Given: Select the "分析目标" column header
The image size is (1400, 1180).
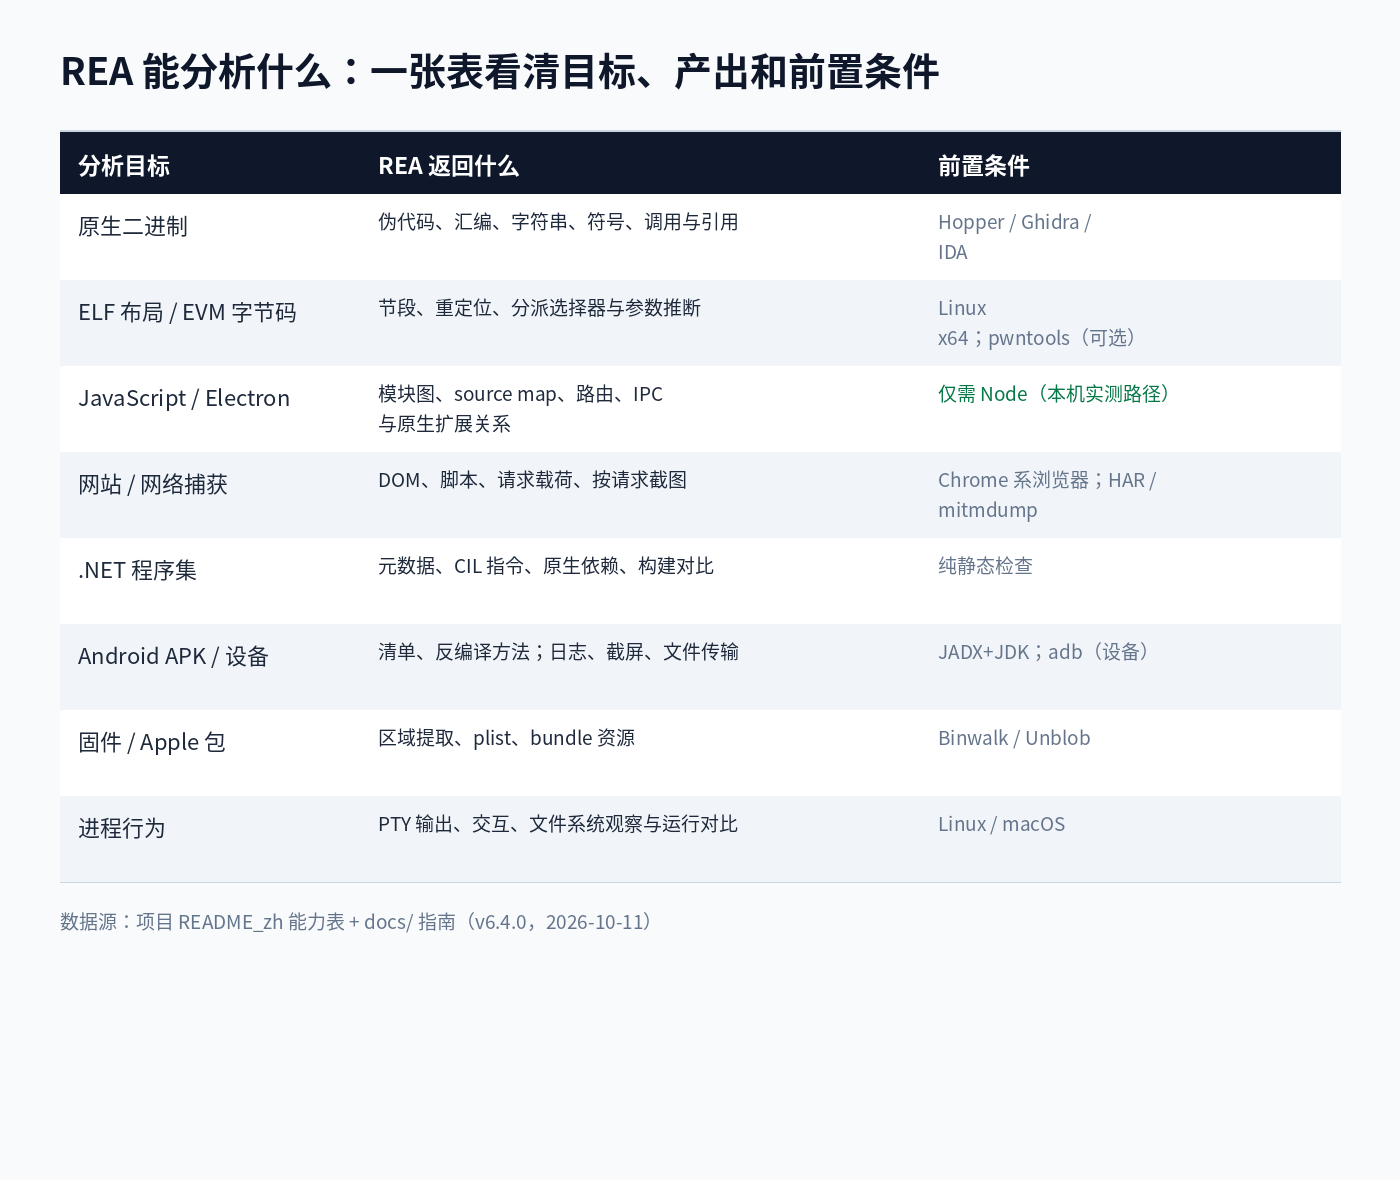Looking at the screenshot, I should [x=124, y=166].
